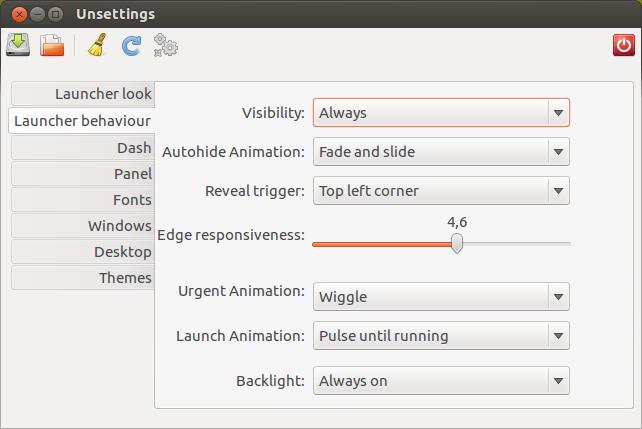
Task: Click the Edge responsiveness slider handle
Action: [x=457, y=244]
